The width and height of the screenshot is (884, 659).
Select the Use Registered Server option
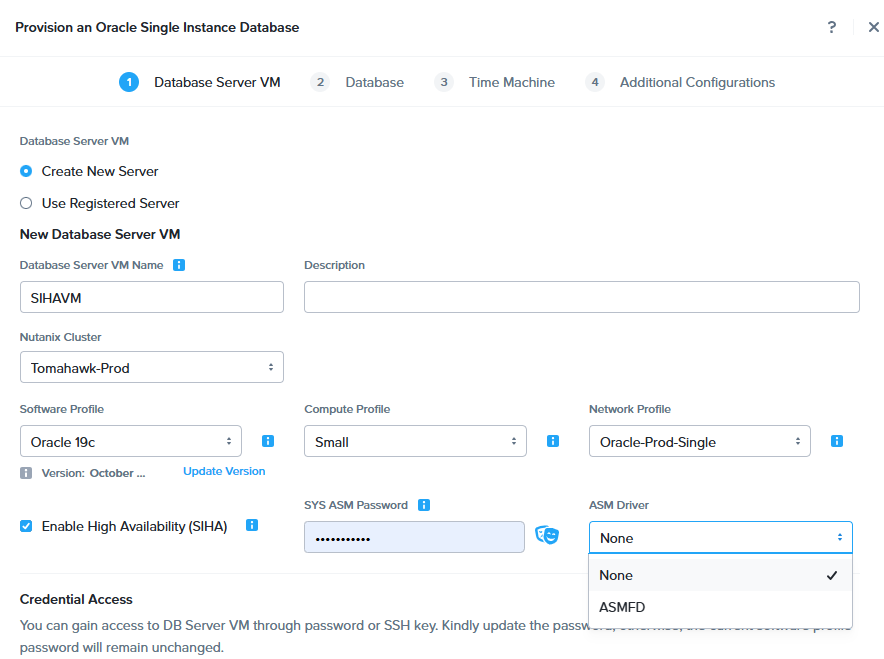[x=26, y=203]
